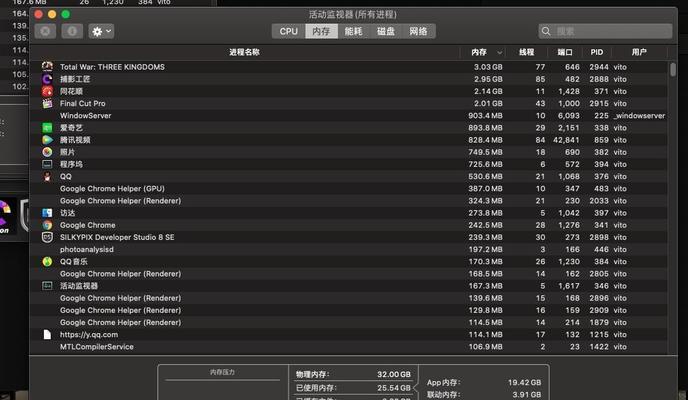The image size is (688, 400).
Task: Click the 已使用内存 25.54 GB entry
Action: tap(353, 388)
